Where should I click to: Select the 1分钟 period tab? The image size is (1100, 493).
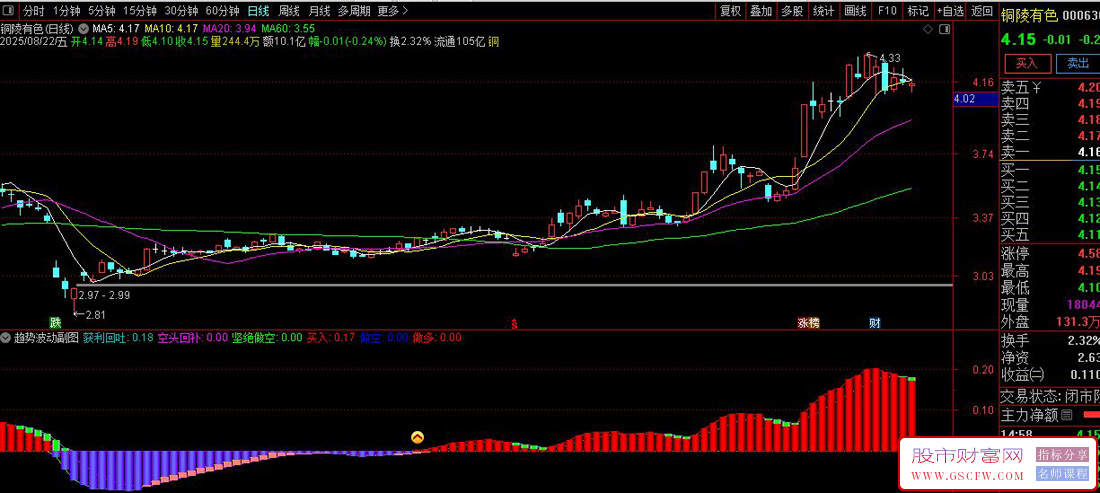66,11
